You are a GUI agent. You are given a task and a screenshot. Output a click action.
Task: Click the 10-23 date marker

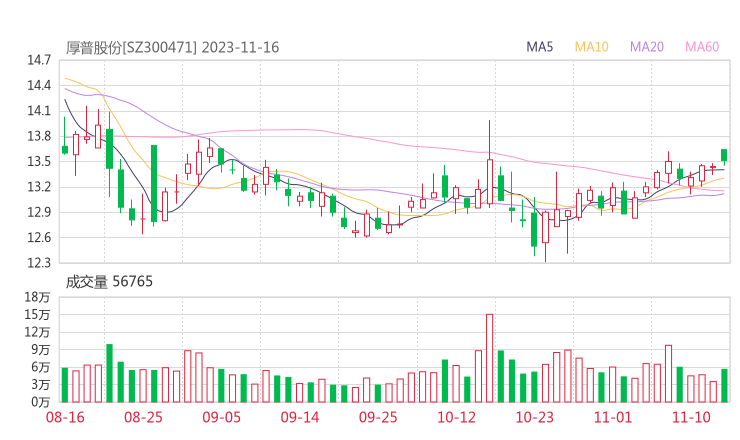click(534, 416)
